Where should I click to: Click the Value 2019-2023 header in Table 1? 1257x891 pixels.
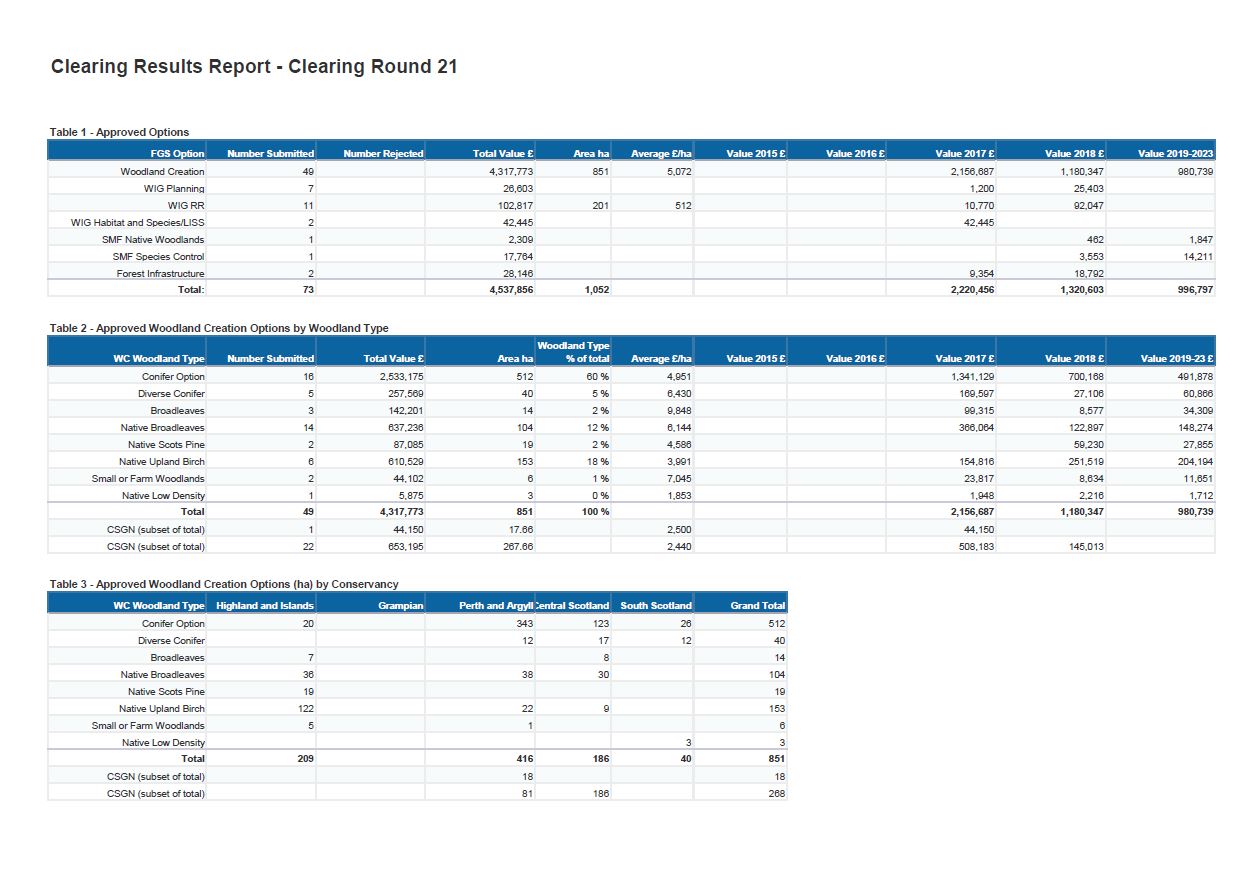(1175, 154)
